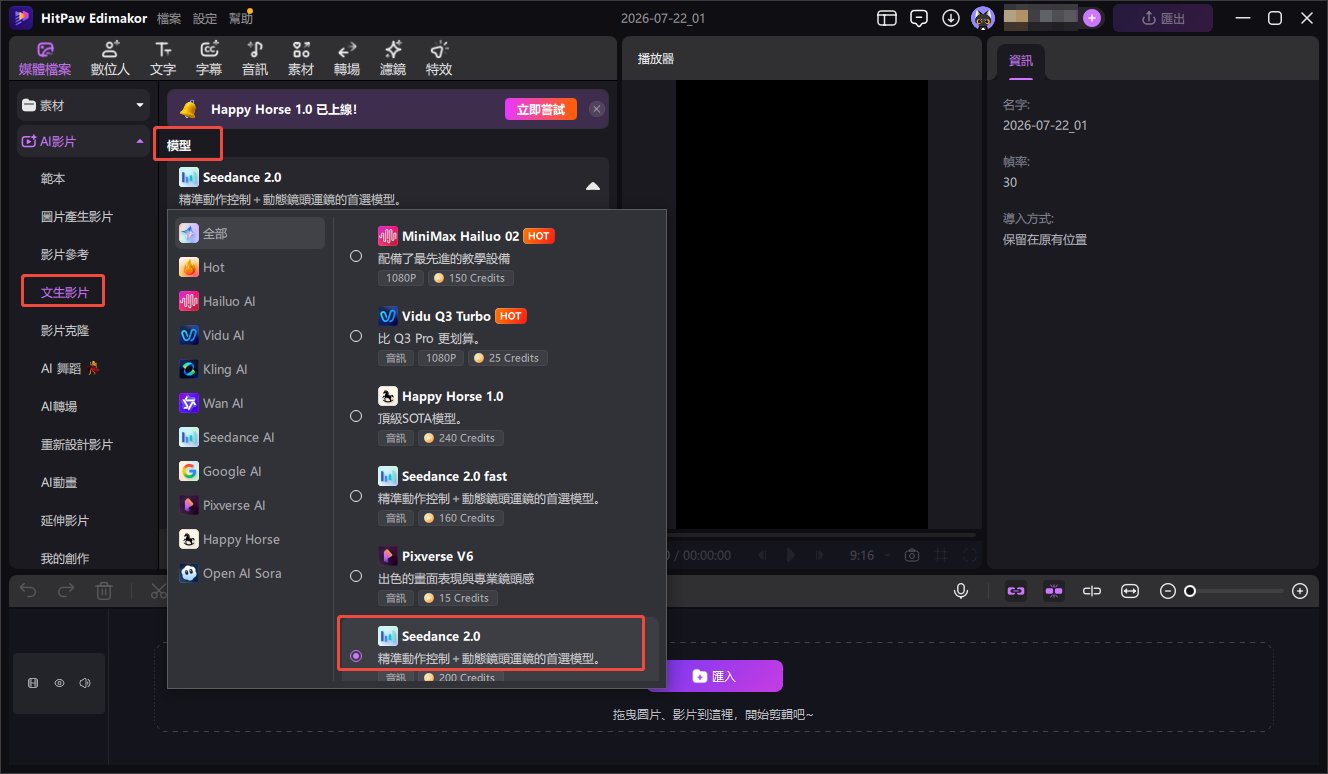Collapse the AI影片 sidebar section

(x=139, y=142)
